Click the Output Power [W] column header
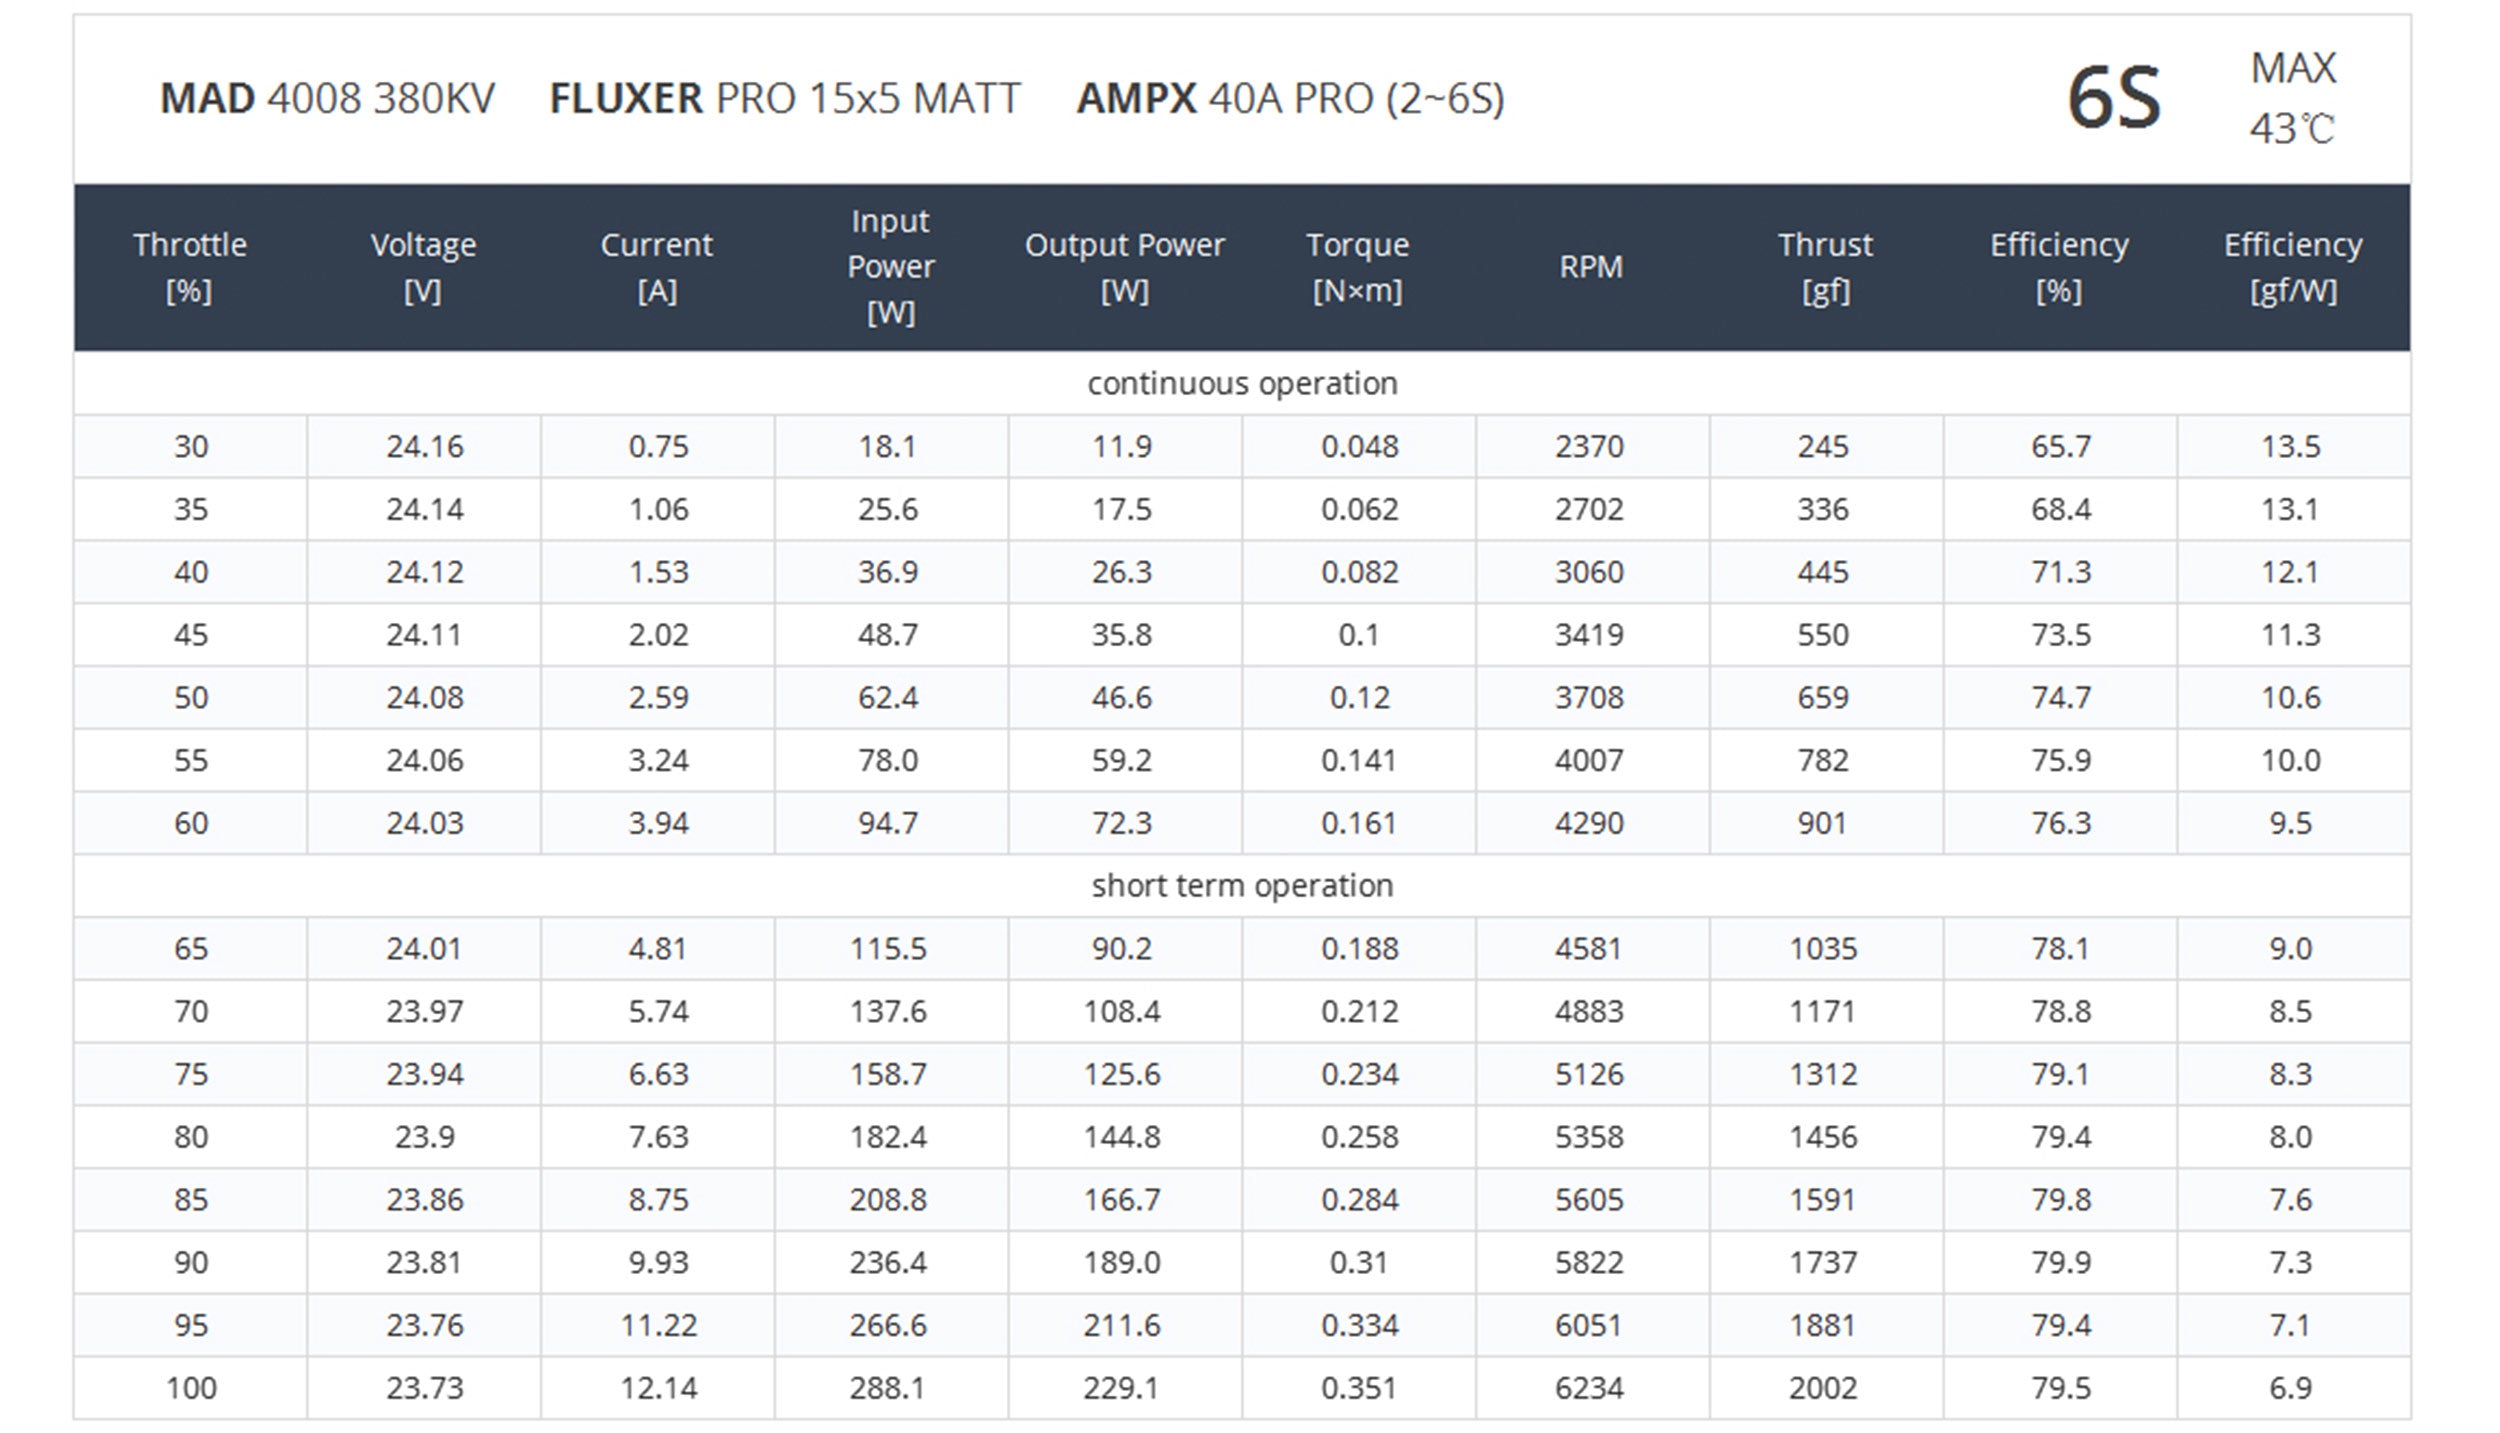The image size is (2500, 1433). (1125, 267)
